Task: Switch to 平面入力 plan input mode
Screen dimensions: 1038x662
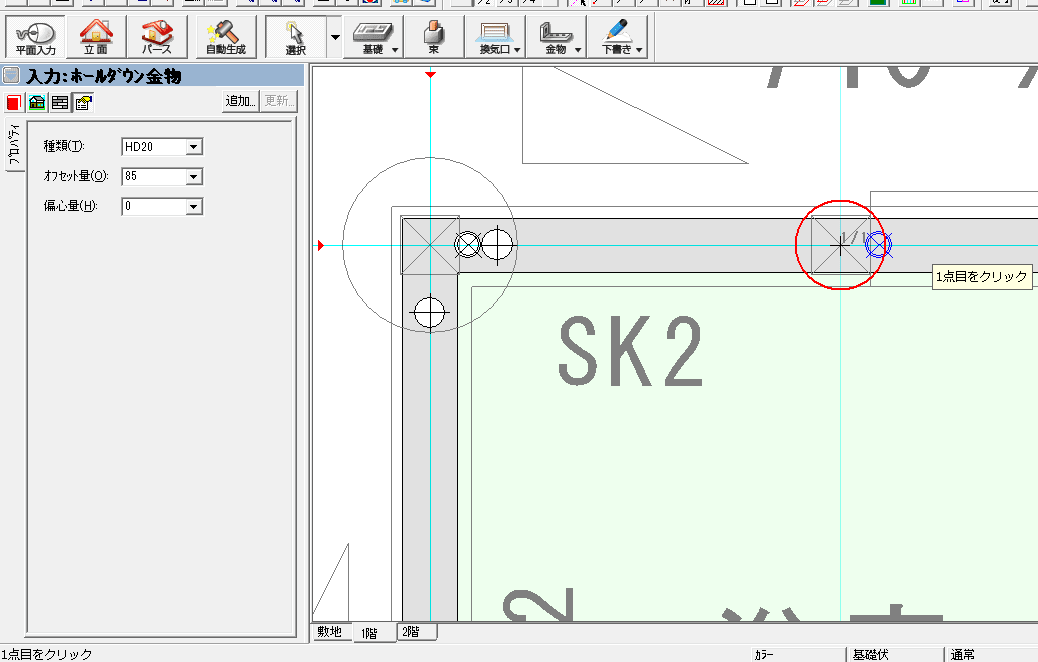Action: click(x=36, y=38)
